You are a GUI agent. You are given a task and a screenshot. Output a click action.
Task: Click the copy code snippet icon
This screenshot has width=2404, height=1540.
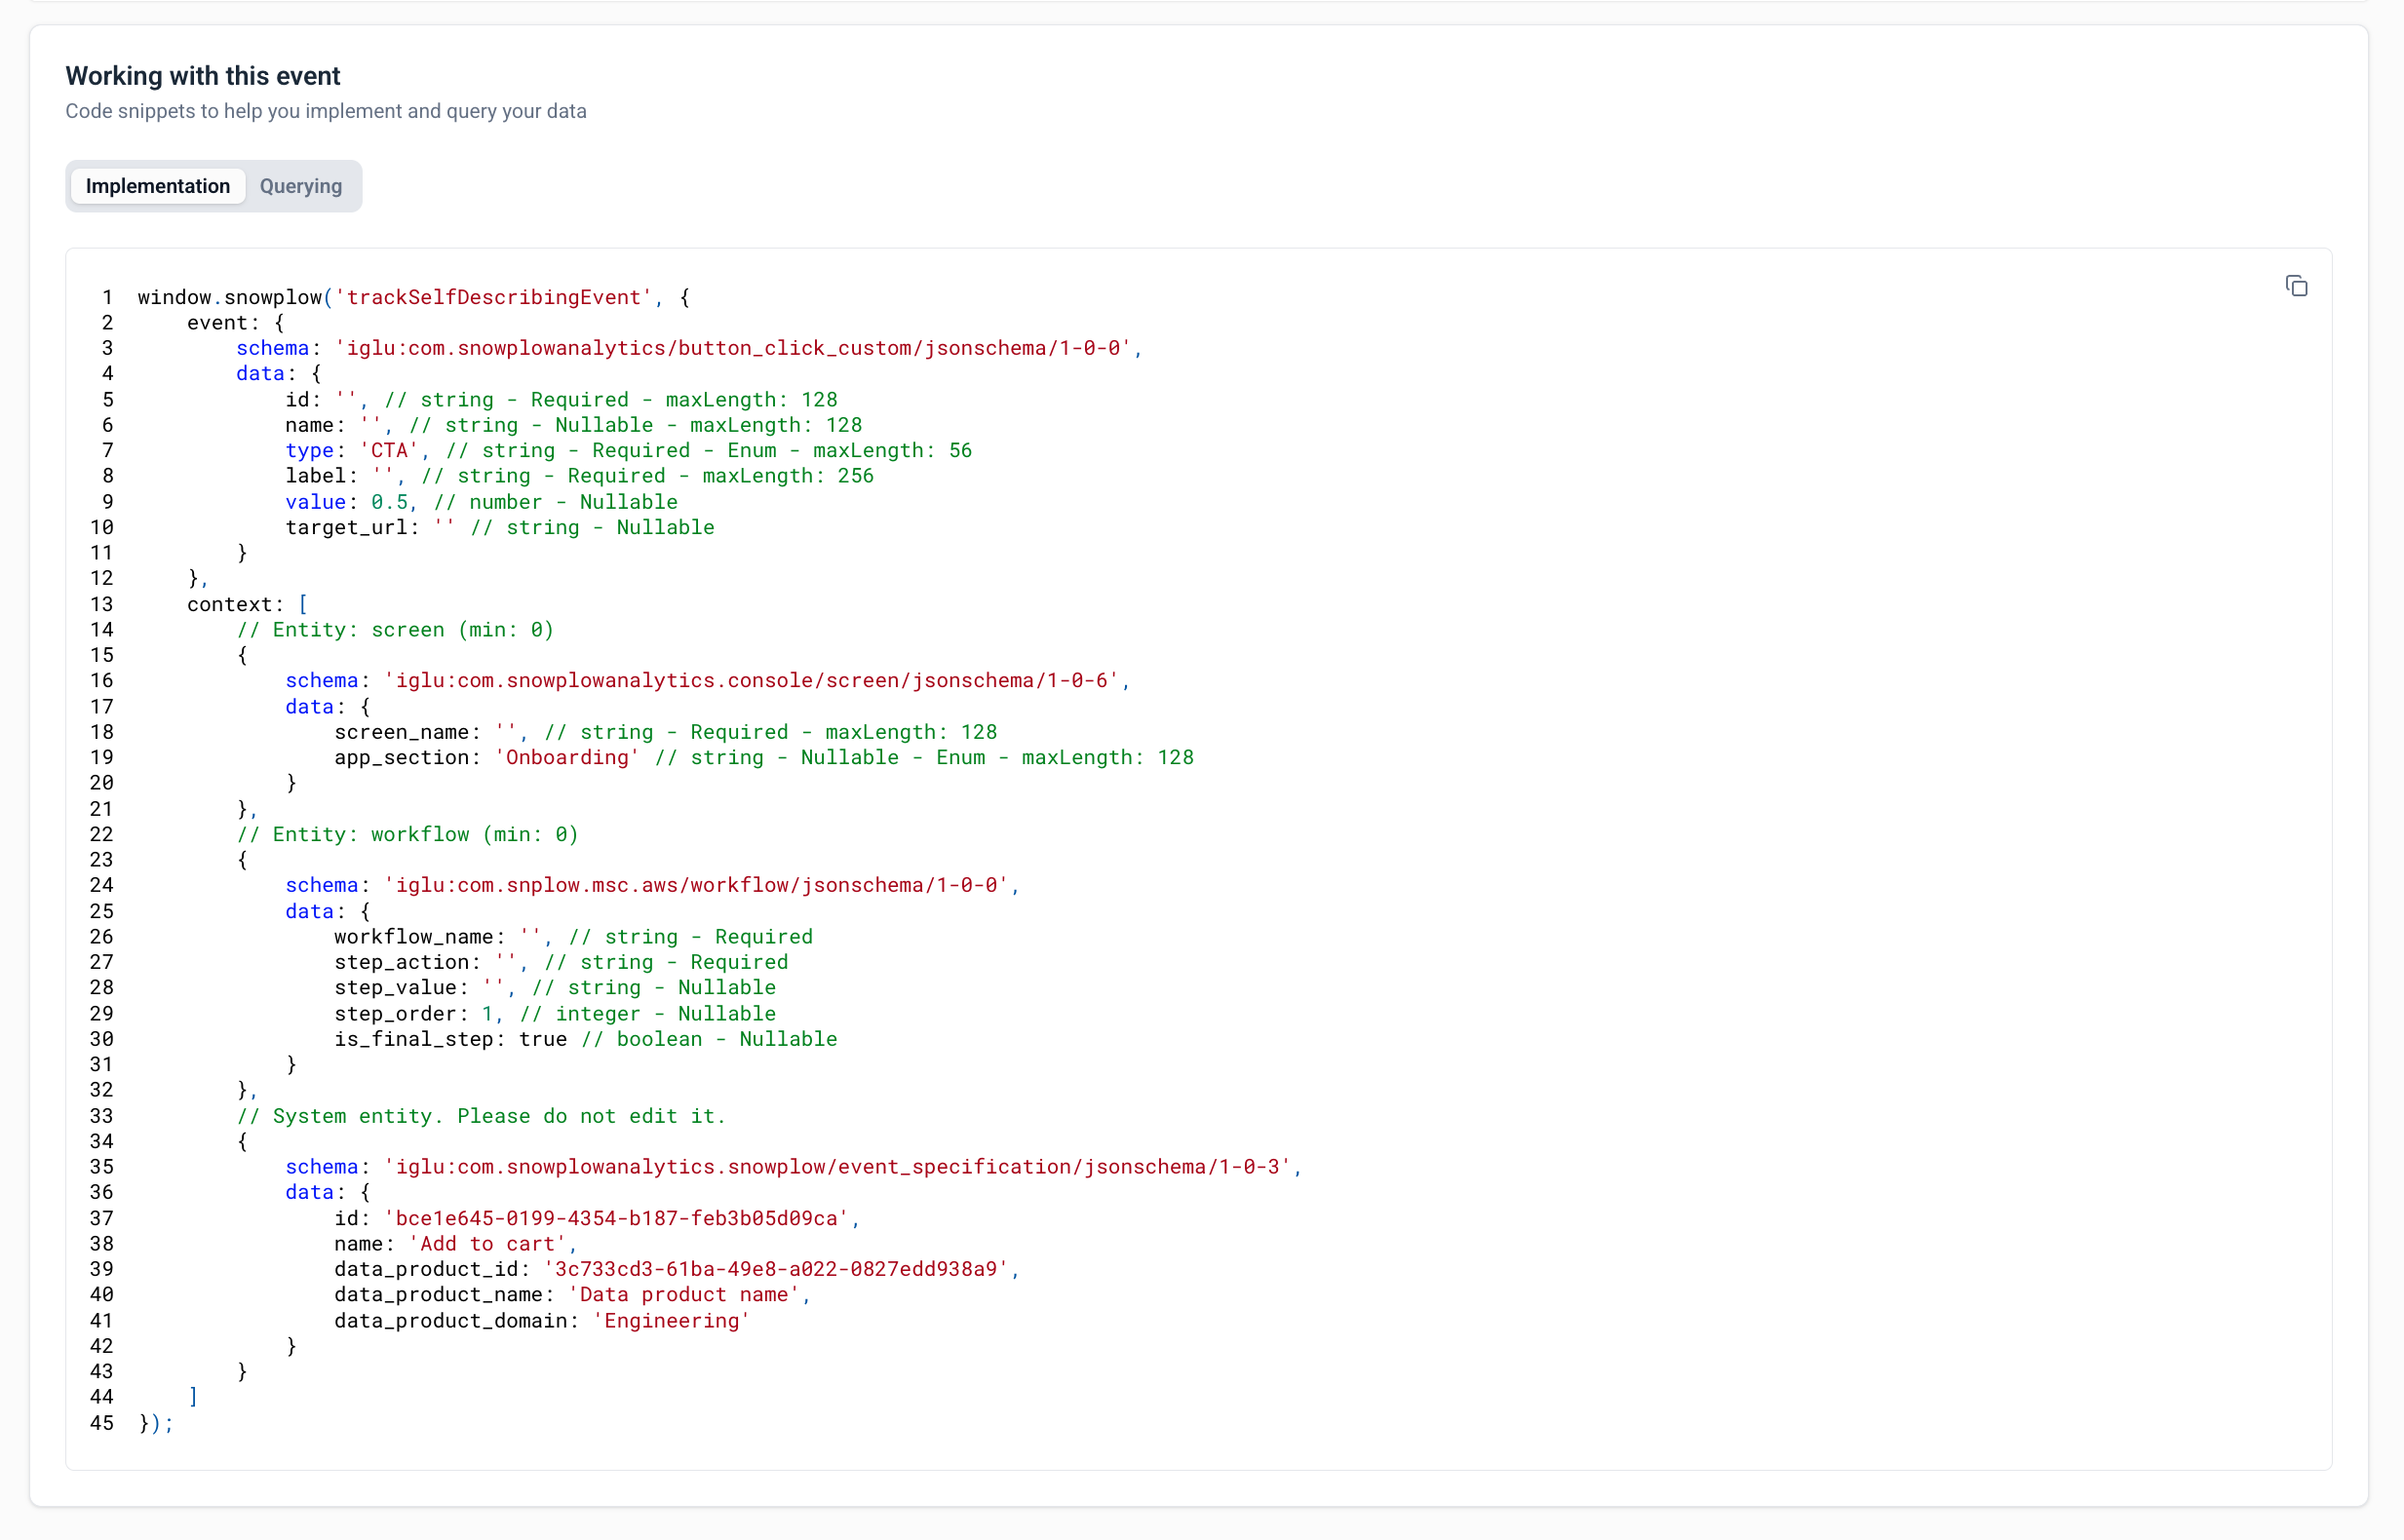2296,286
